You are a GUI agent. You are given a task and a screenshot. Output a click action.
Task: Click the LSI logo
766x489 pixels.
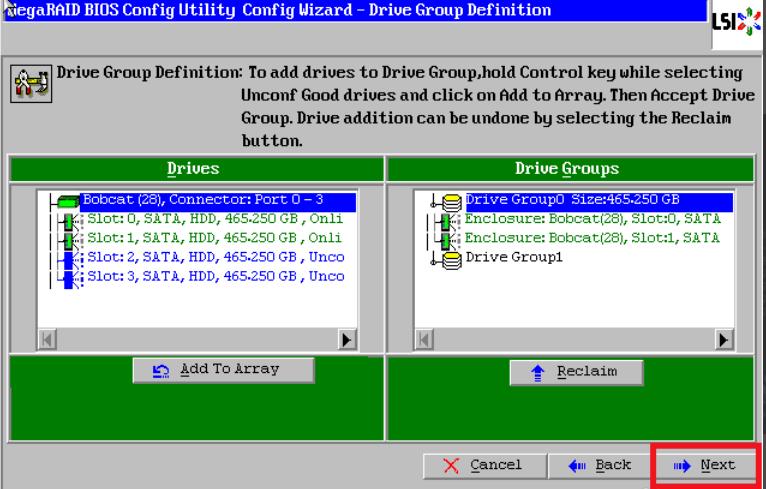pyautogui.click(x=737, y=22)
